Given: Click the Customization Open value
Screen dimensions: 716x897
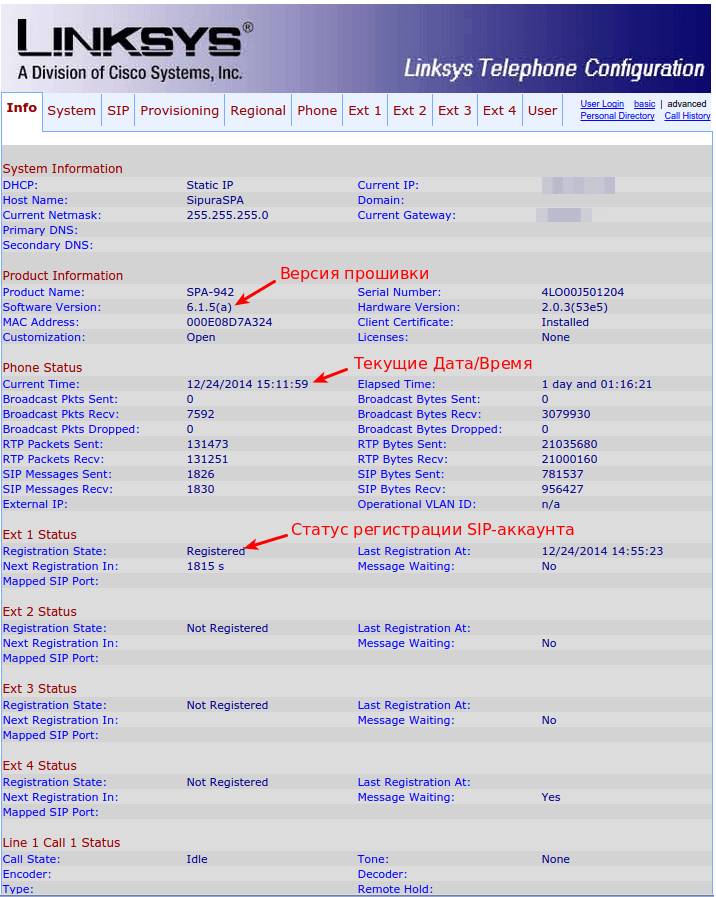Looking at the screenshot, I should (201, 338).
